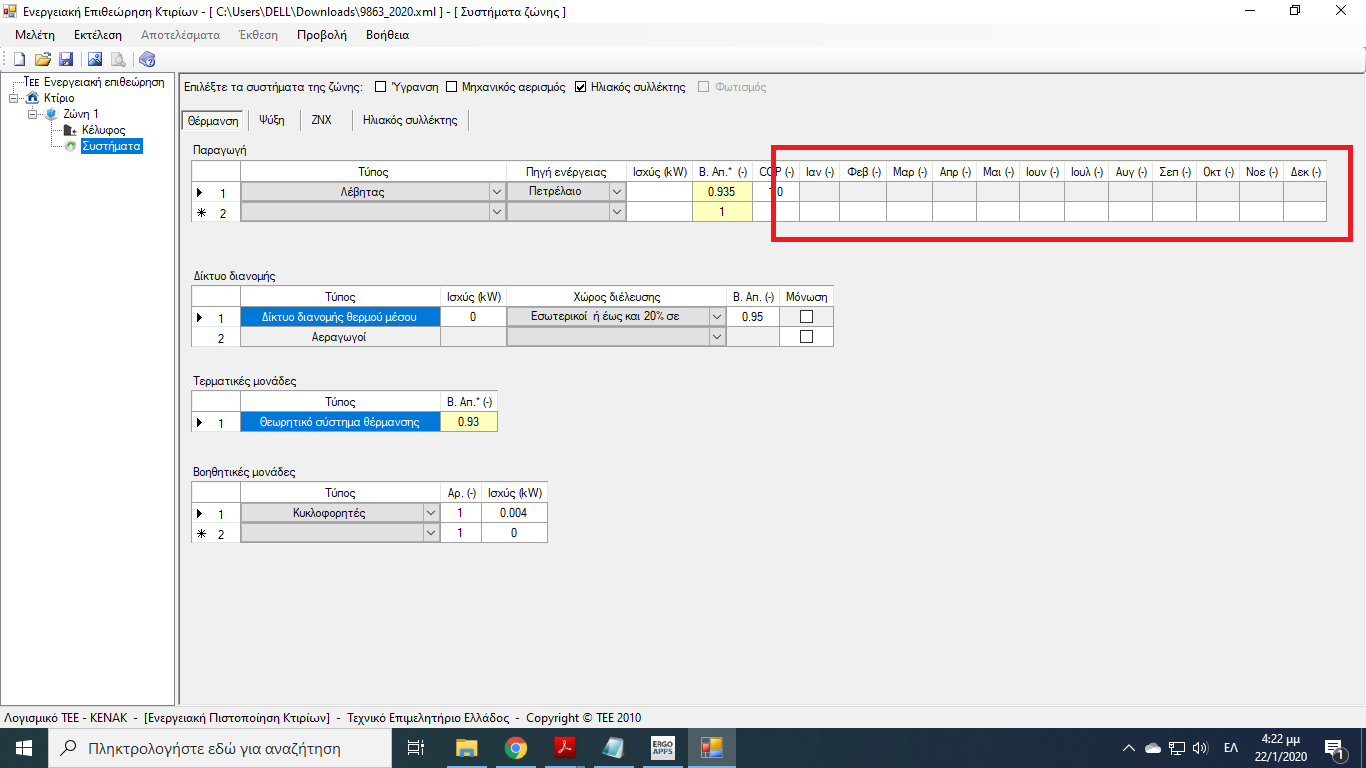1366x768 pixels.
Task: Click the picture toolbar icon
Action: pyautogui.click(x=95, y=60)
